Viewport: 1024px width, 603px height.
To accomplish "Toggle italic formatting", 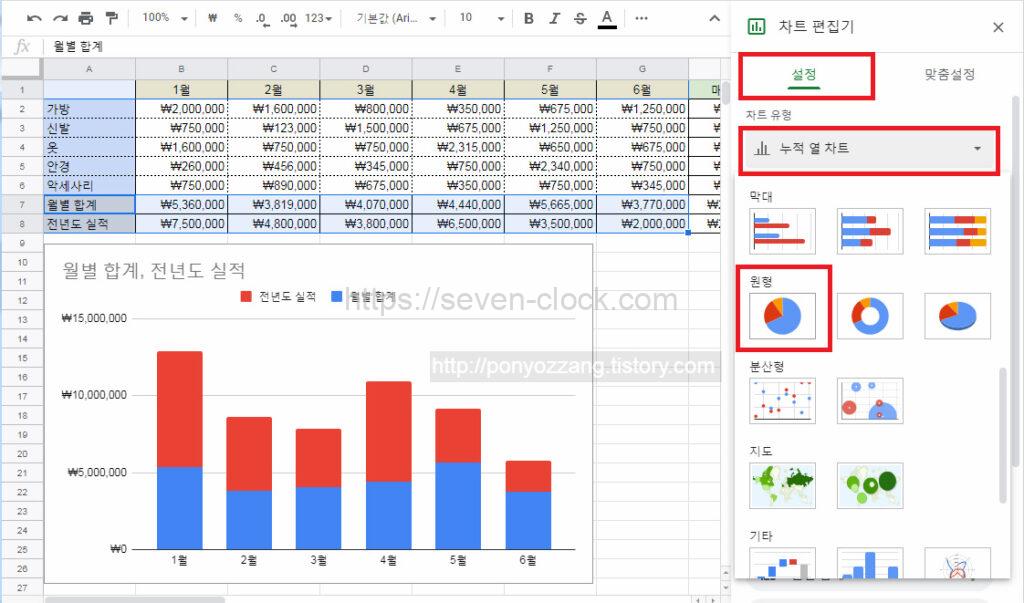I will click(x=554, y=18).
